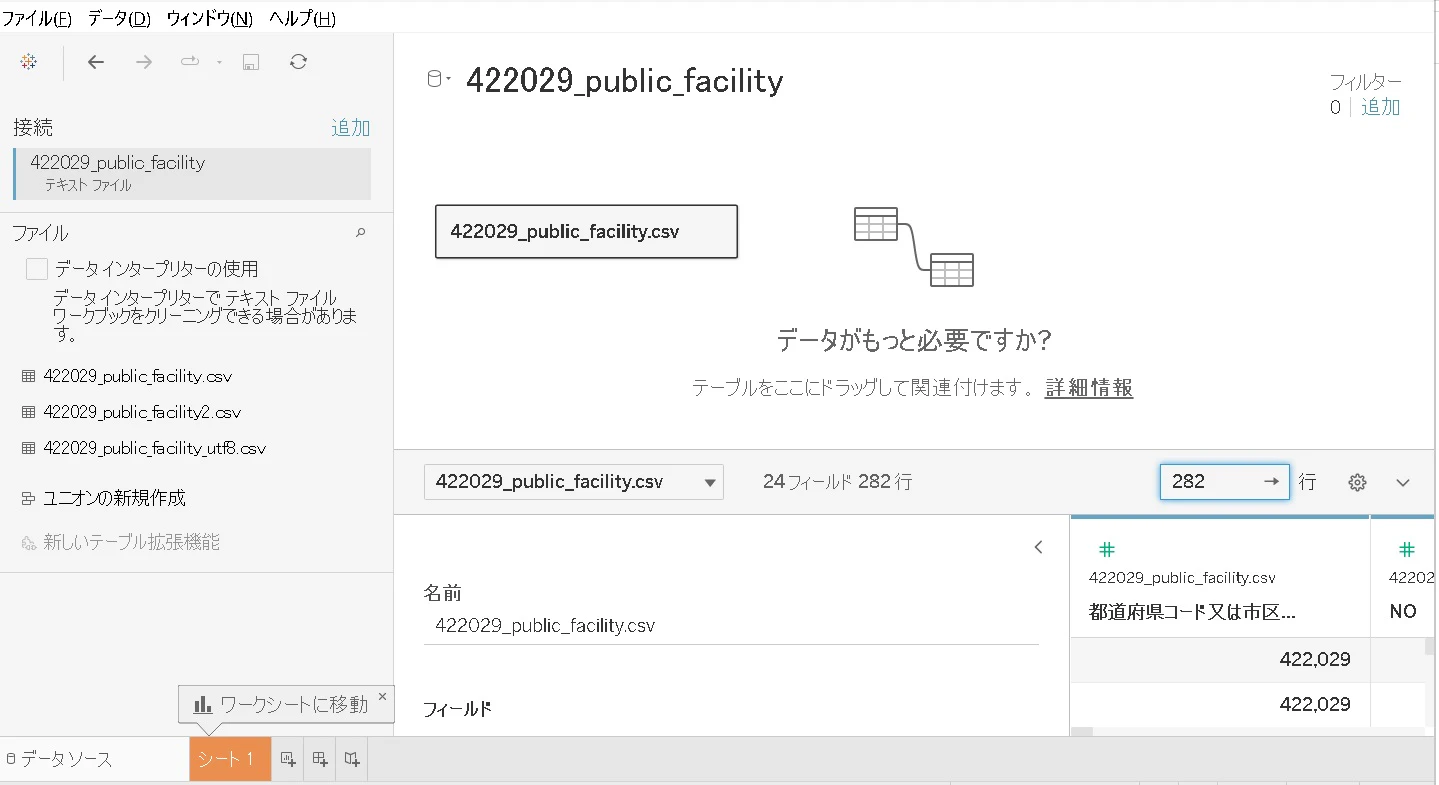
Task: Click the arrow inside the row count field
Action: tap(1271, 481)
